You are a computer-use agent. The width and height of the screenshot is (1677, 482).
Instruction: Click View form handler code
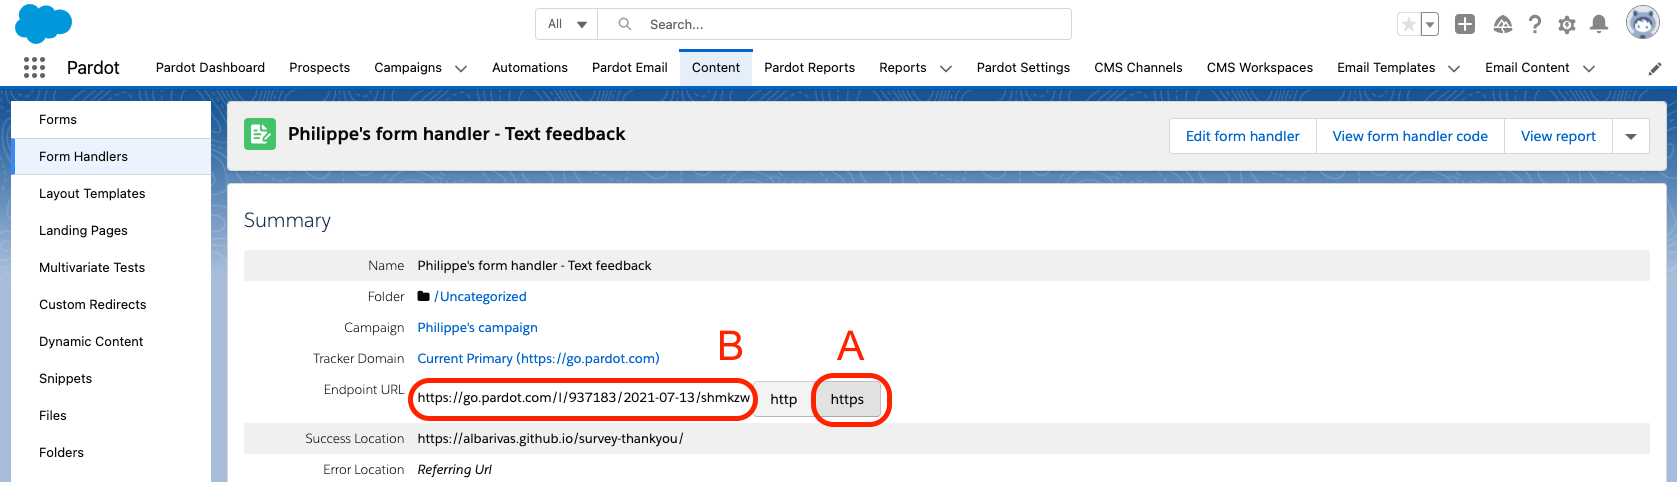pos(1410,136)
